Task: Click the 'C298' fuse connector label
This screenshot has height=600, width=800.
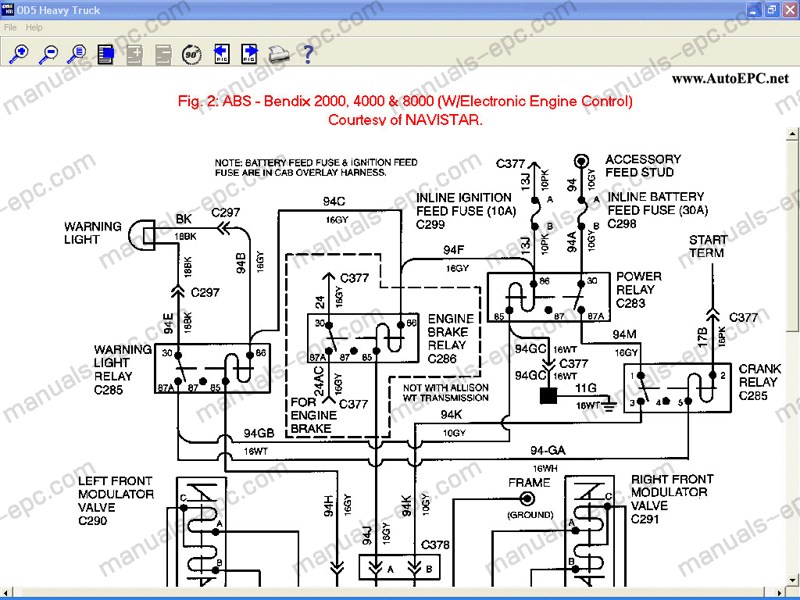Action: click(x=622, y=223)
